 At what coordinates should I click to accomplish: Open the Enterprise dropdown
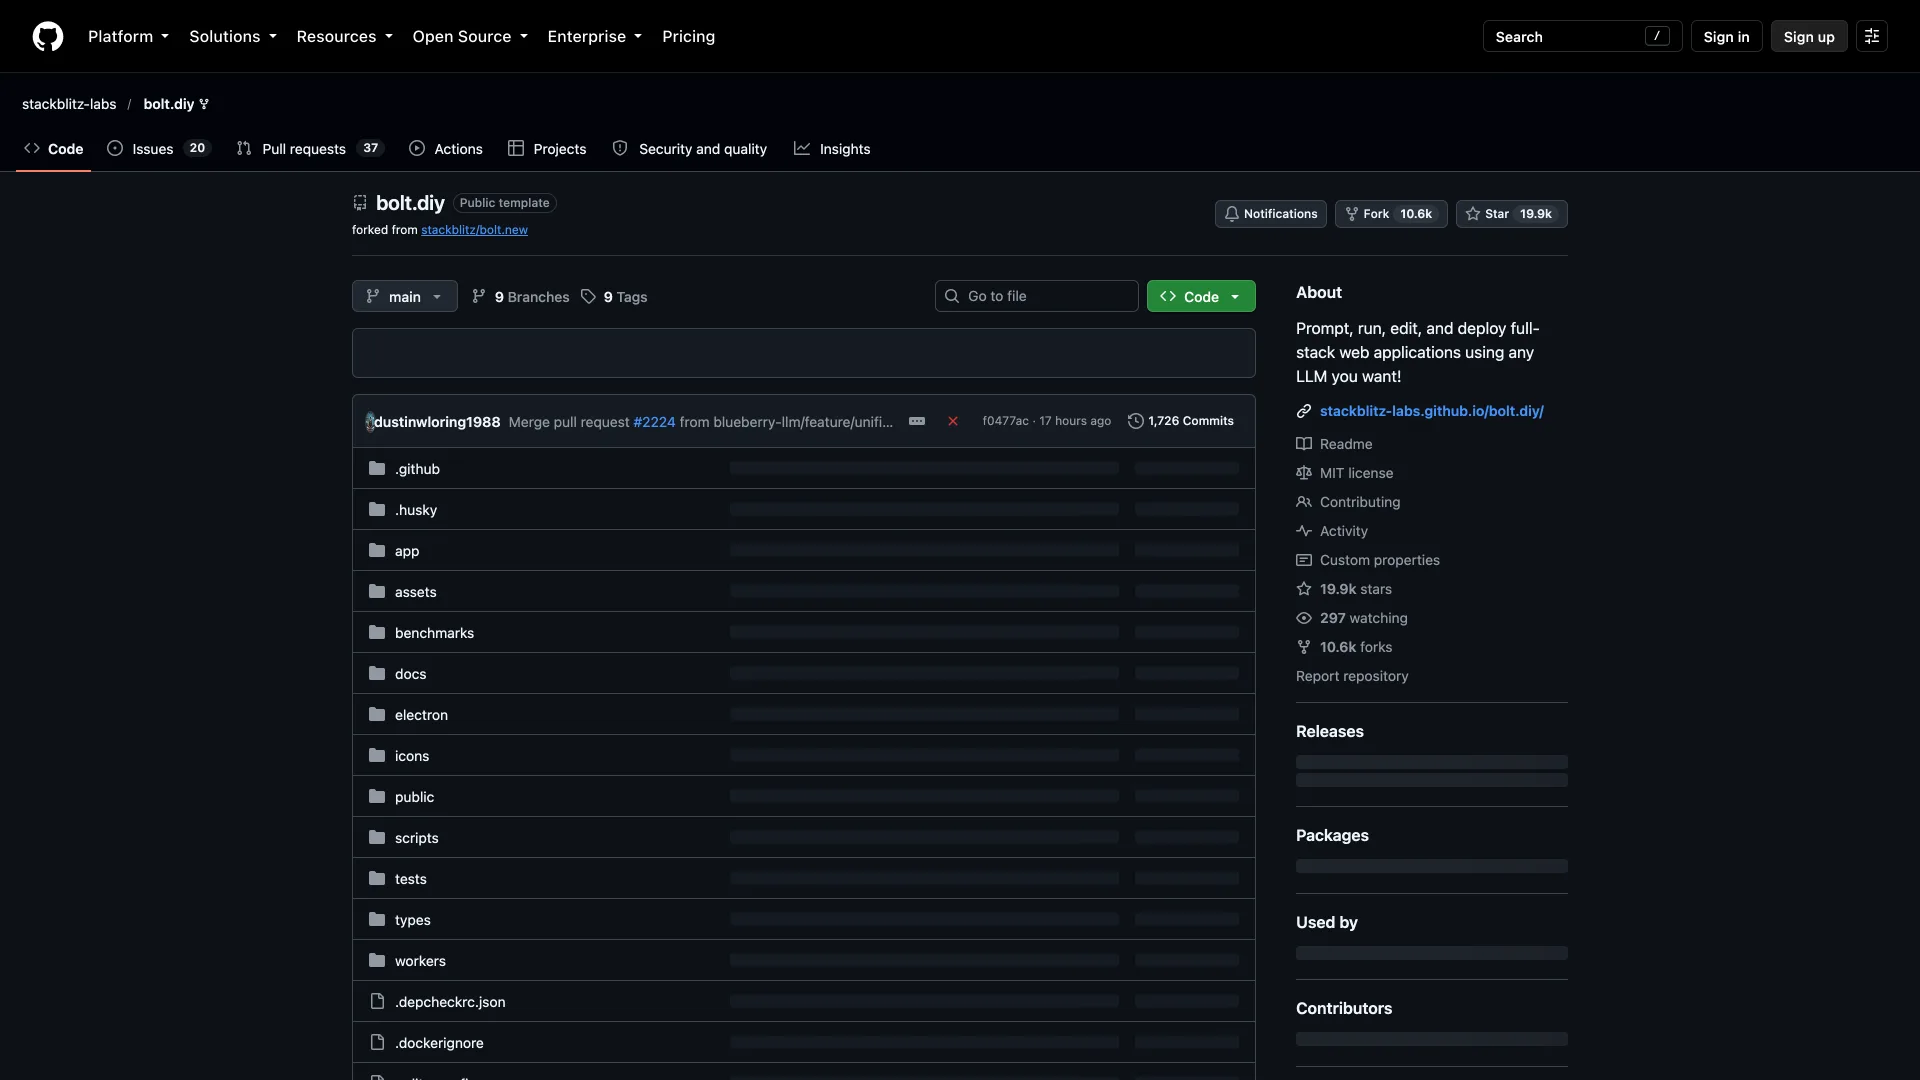click(x=594, y=37)
